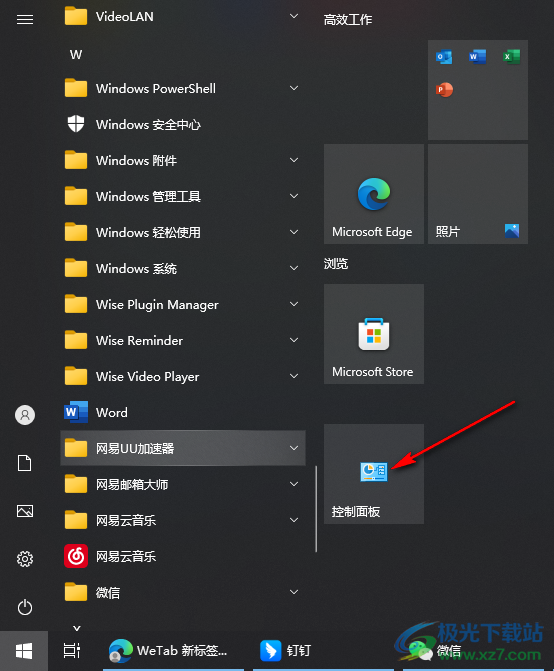The height and width of the screenshot is (671, 554).
Task: Open the Microsoft Store tile
Action: 373,334
